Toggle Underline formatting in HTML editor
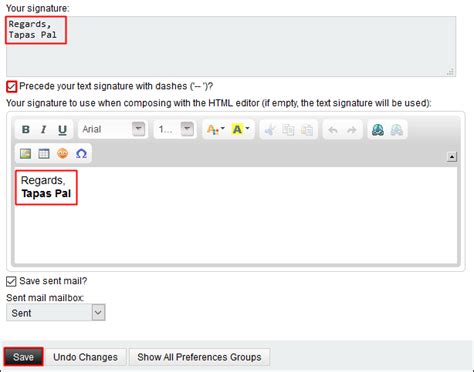Image resolution: width=474 pixels, height=372 pixels. 62,129
